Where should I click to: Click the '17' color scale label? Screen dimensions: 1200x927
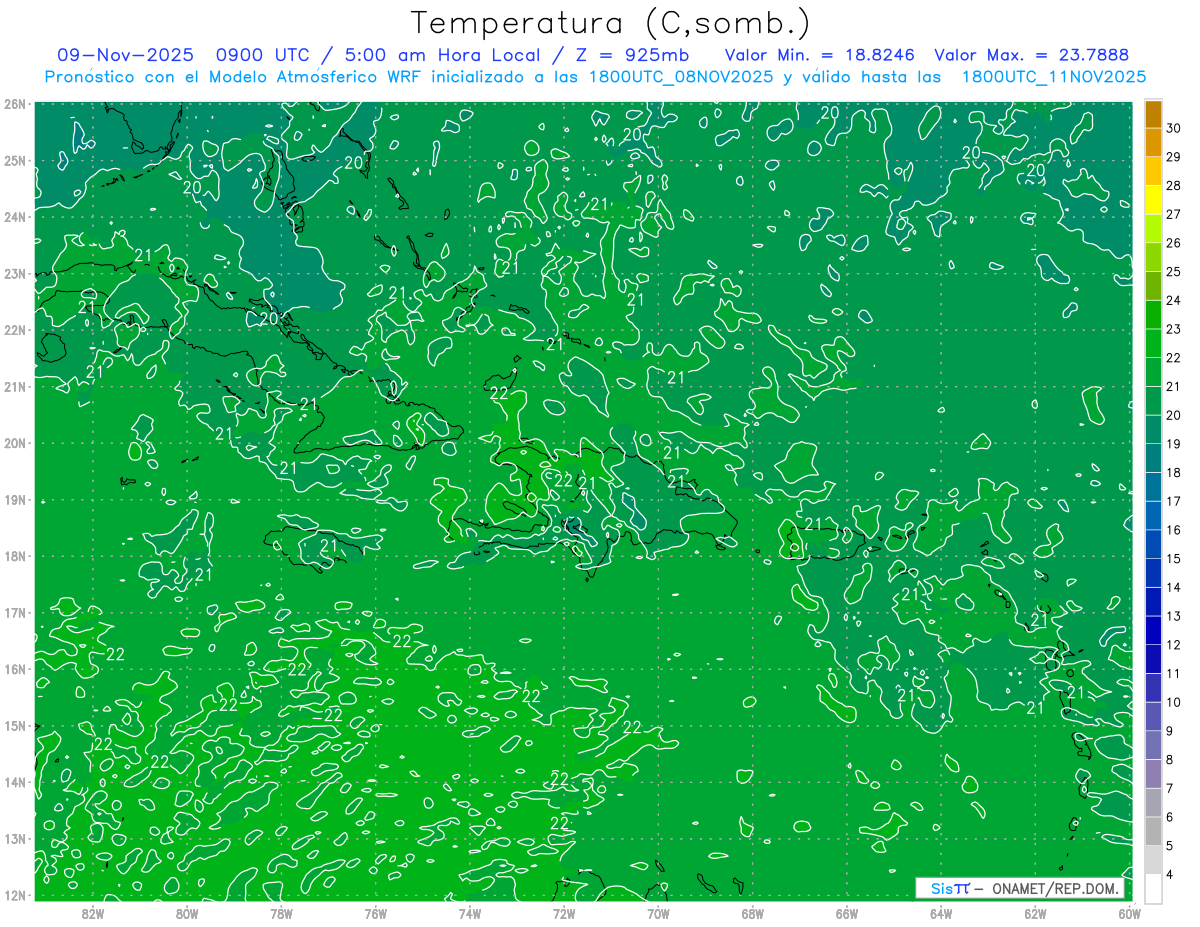pyautogui.click(x=1174, y=502)
